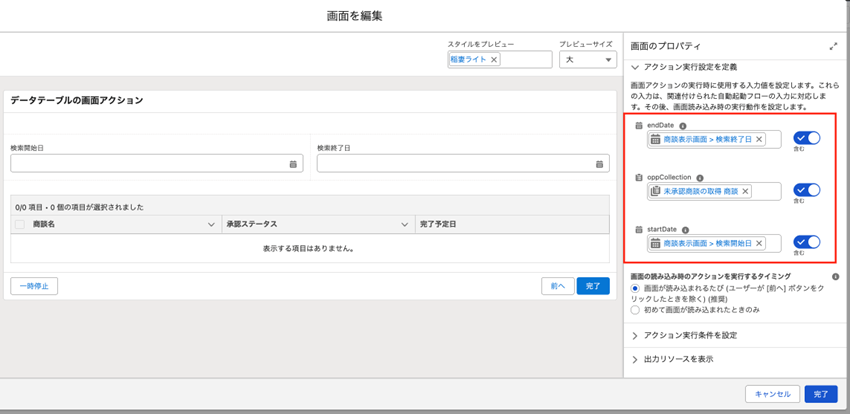Open calendar picker for 検索開始日 field
Viewport: 850px width, 414px height.
click(293, 163)
